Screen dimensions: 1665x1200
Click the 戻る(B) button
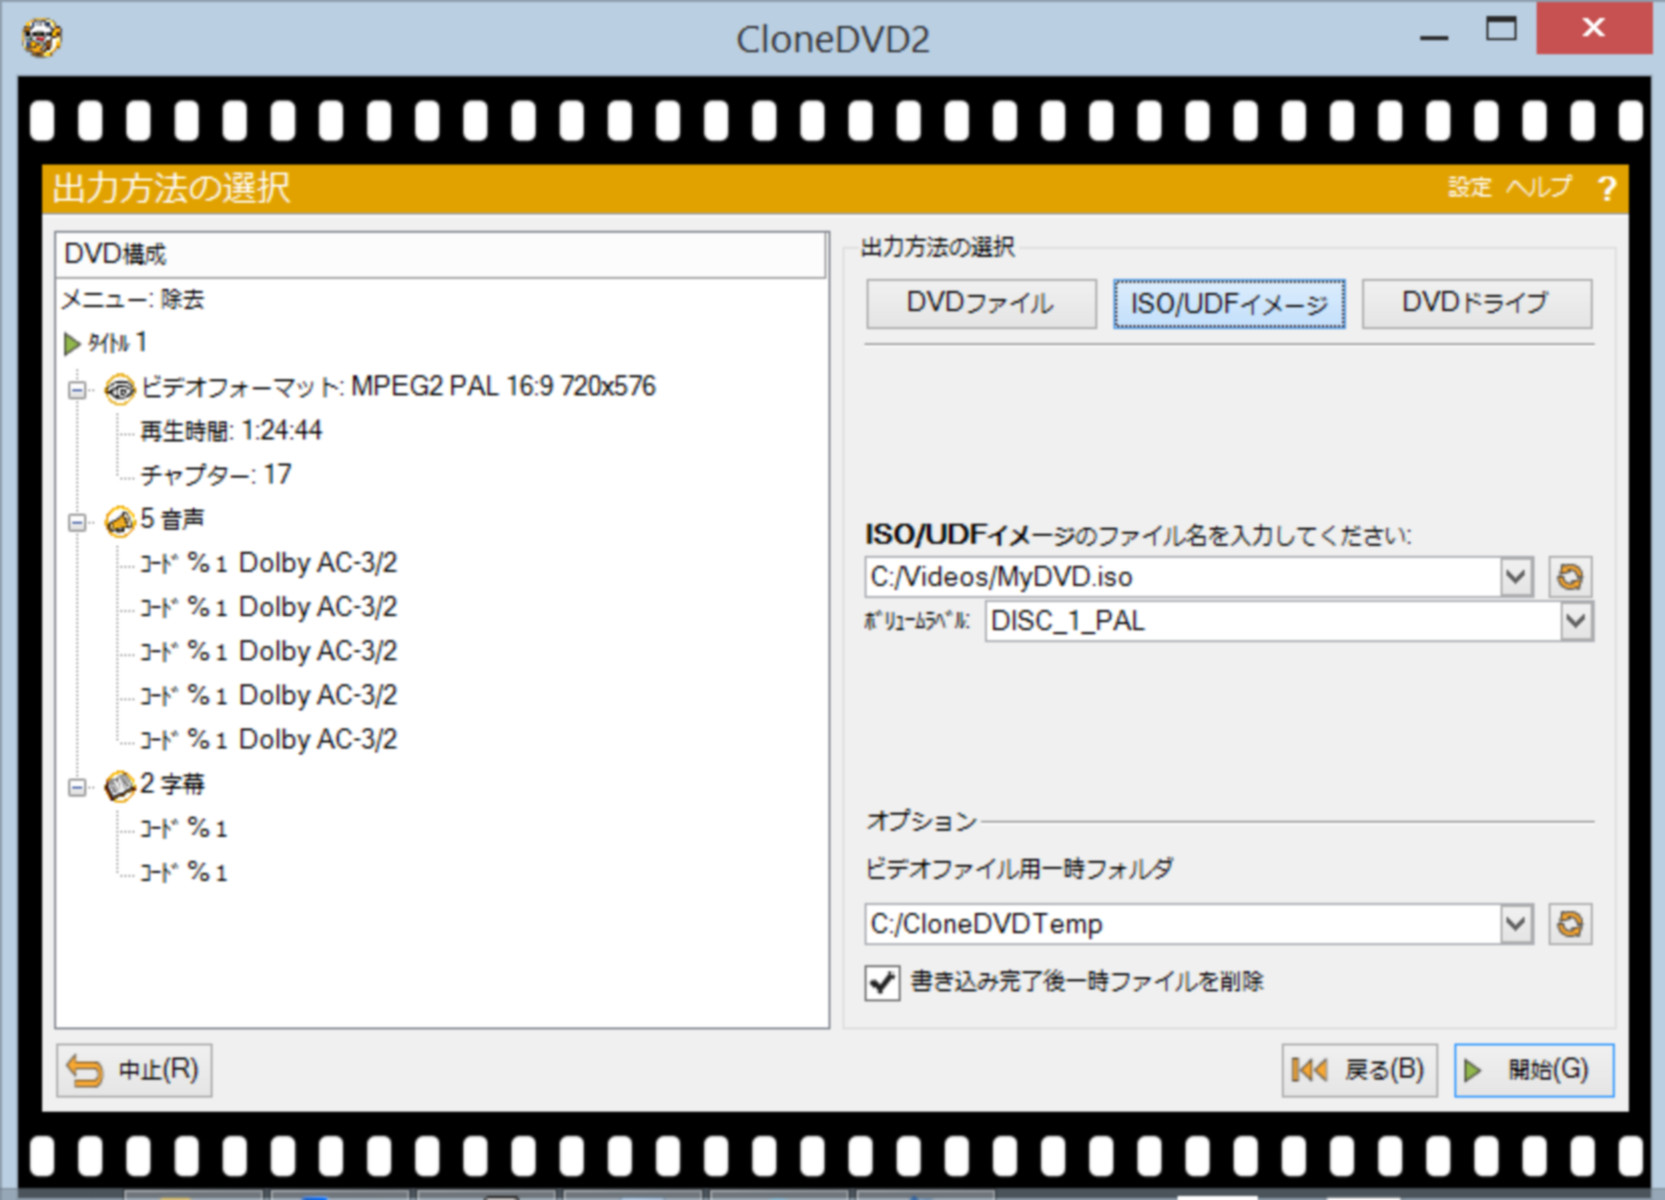(x=1360, y=1069)
